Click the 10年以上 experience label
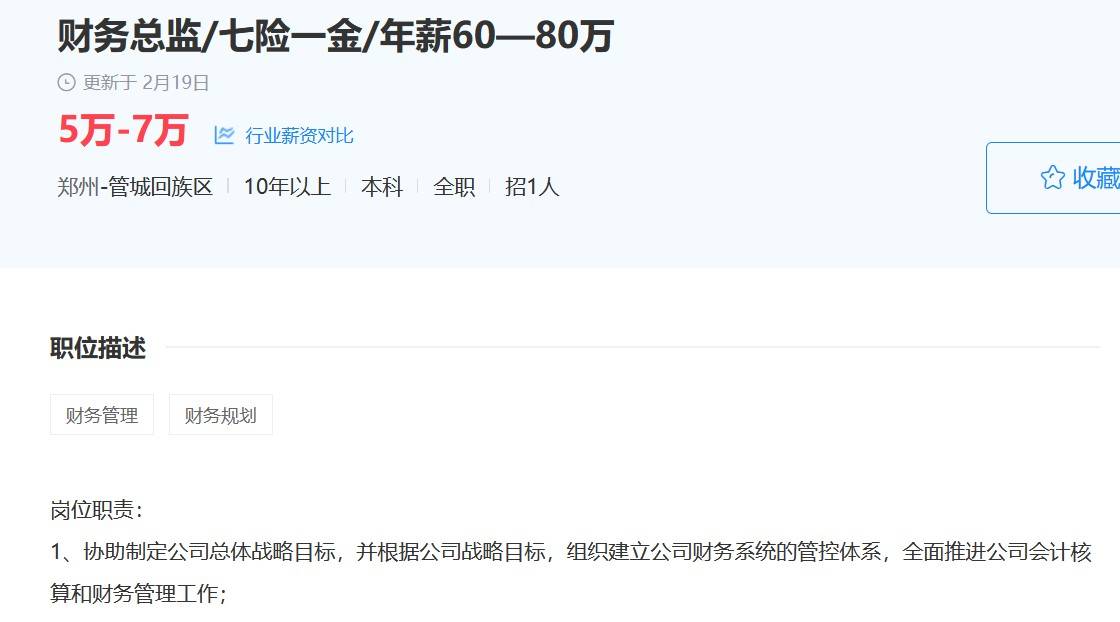 [287, 187]
